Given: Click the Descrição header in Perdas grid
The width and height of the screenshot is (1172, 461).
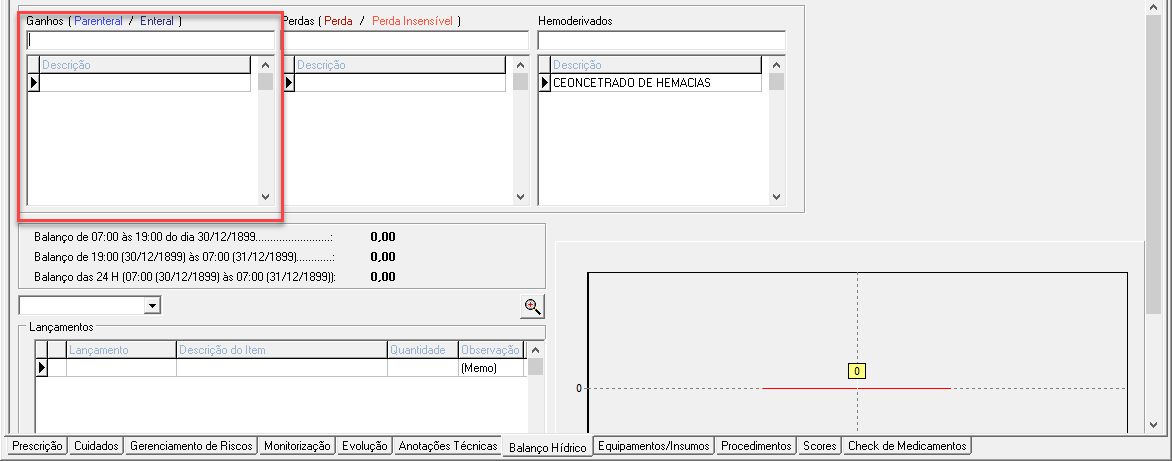Looking at the screenshot, I should pos(401,65).
